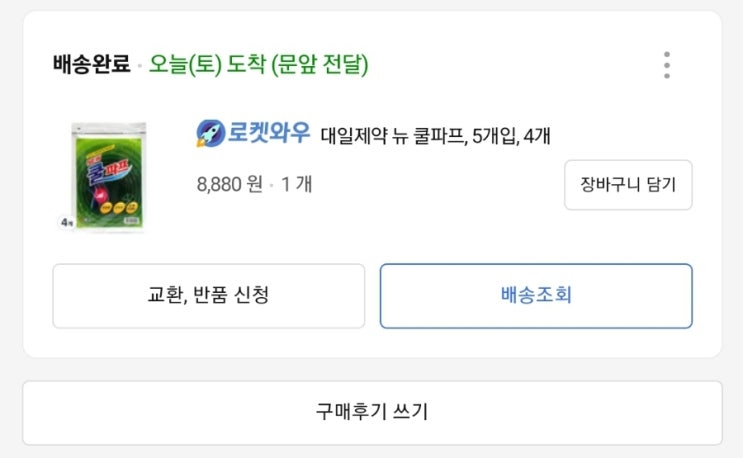Add item with 장바구니 담기 button
743x458 pixels.
pos(628,185)
